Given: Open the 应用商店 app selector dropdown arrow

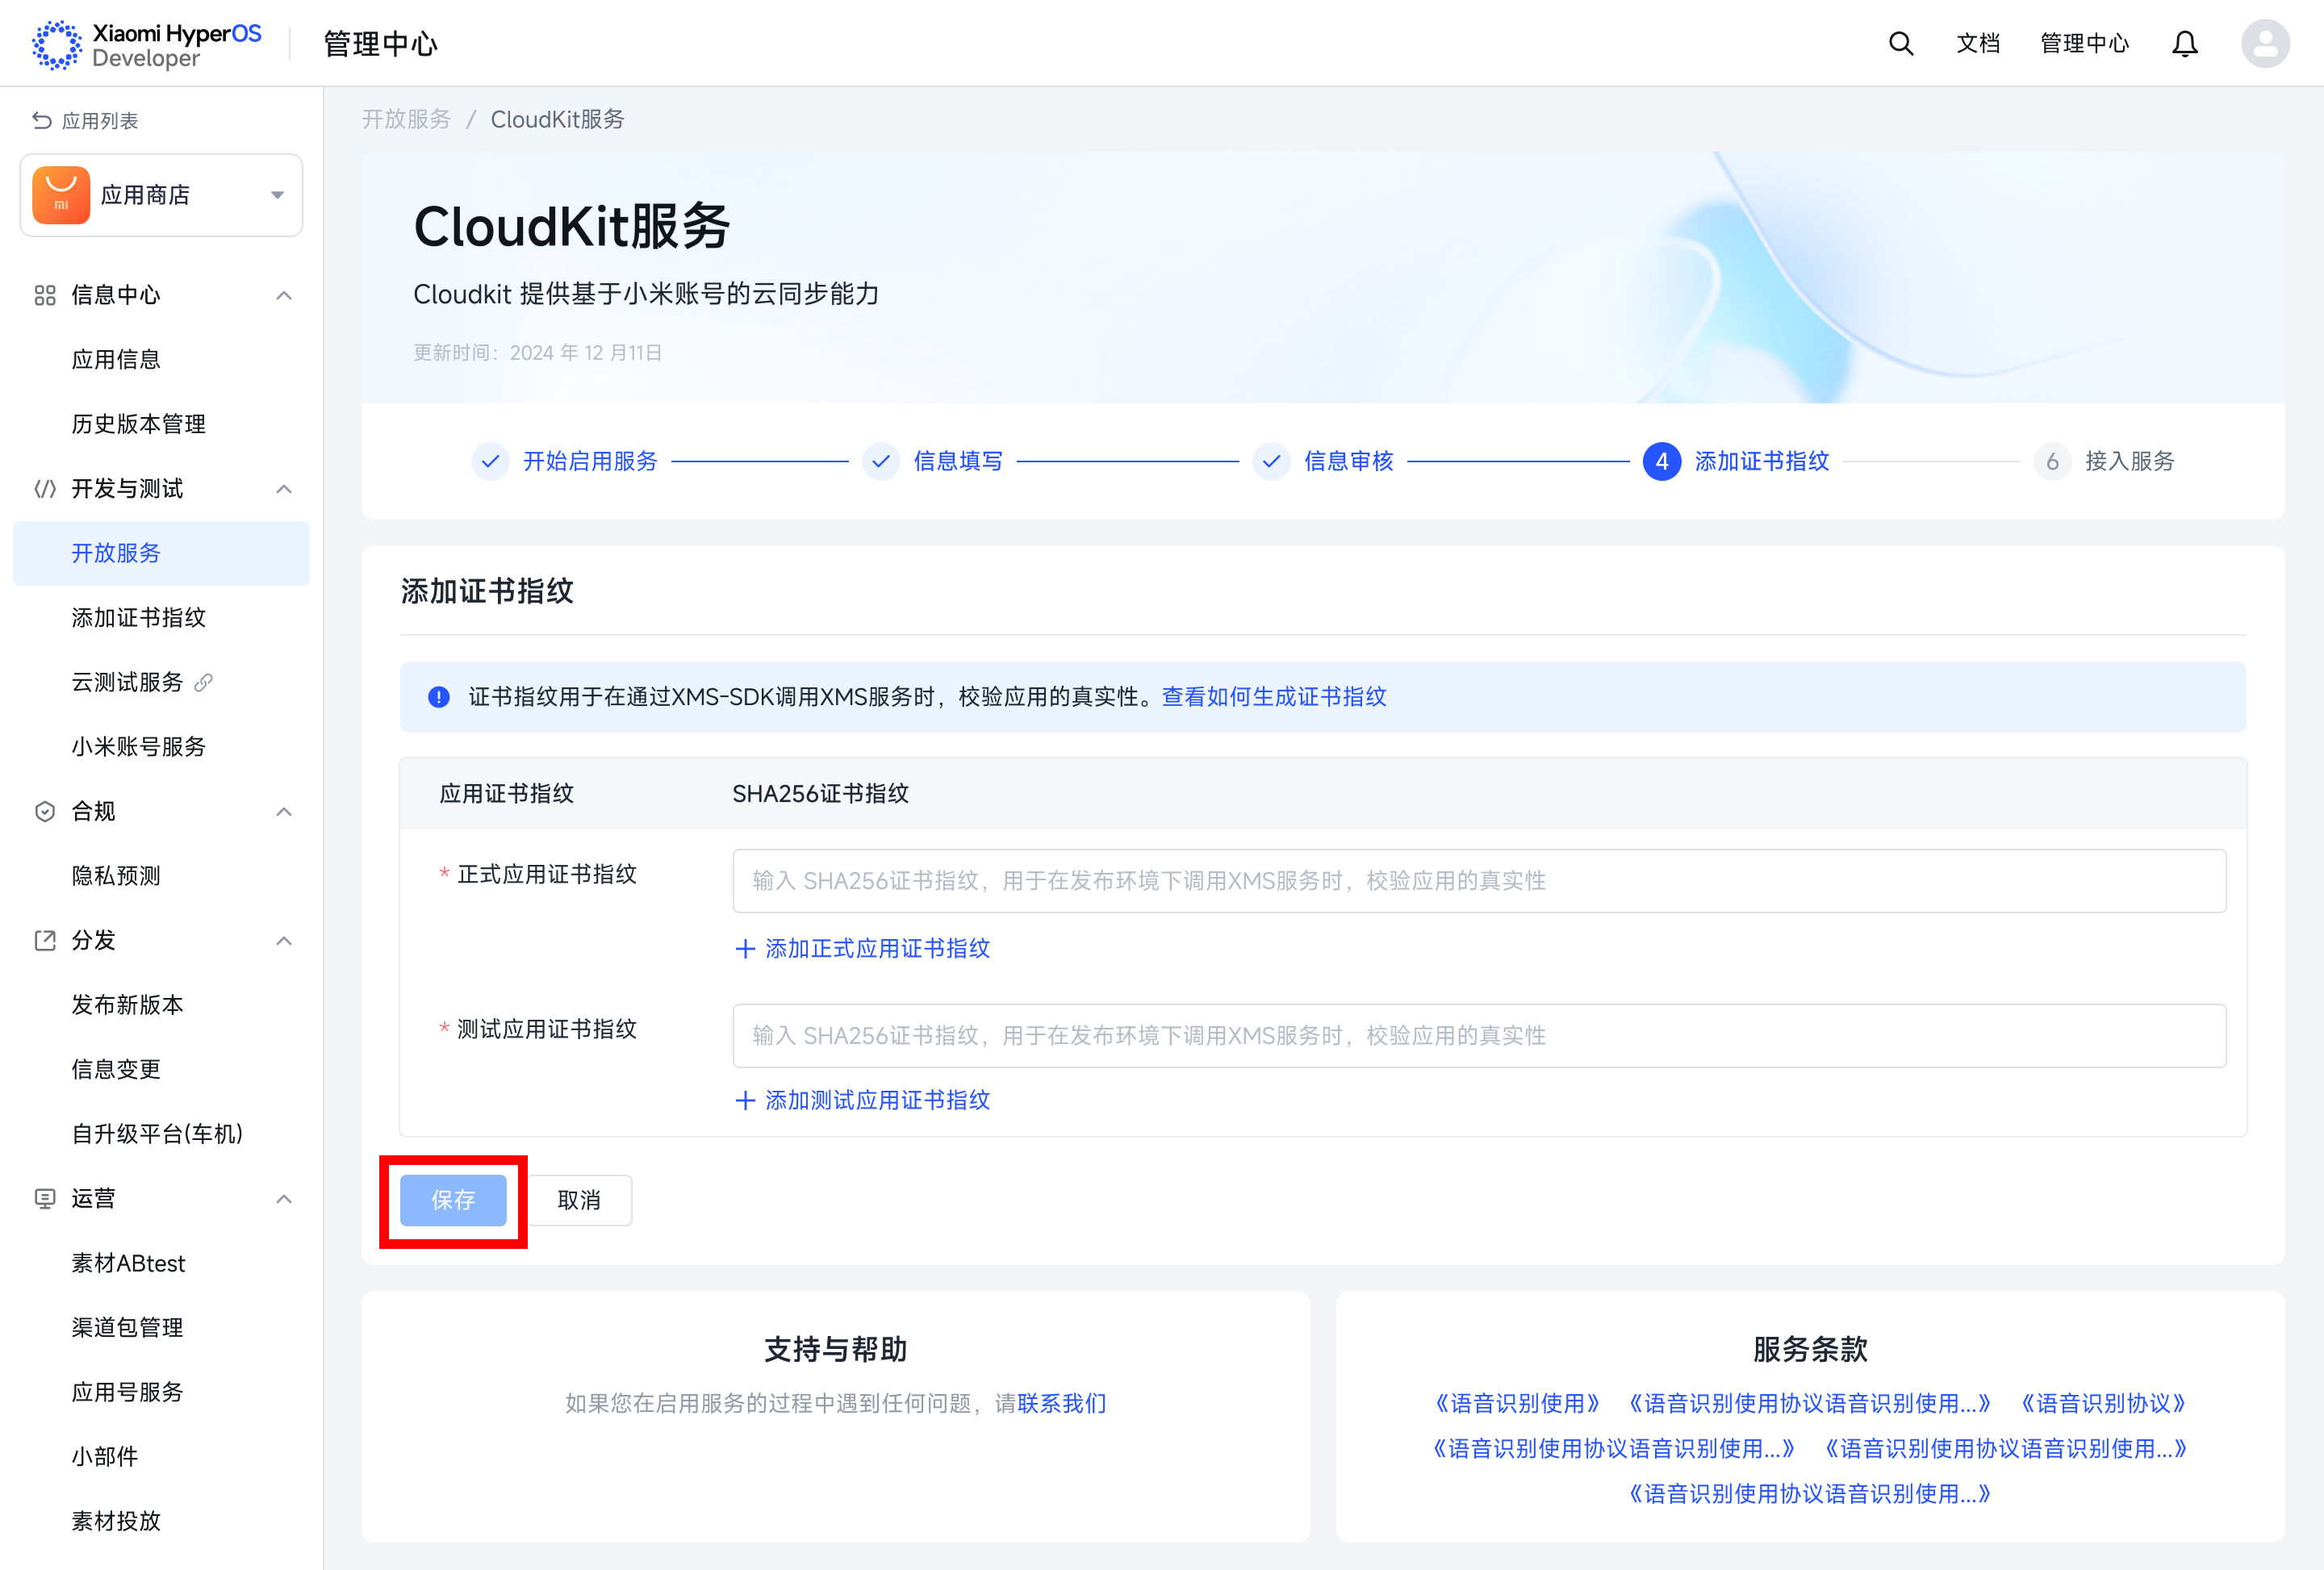Looking at the screenshot, I should [x=278, y=195].
